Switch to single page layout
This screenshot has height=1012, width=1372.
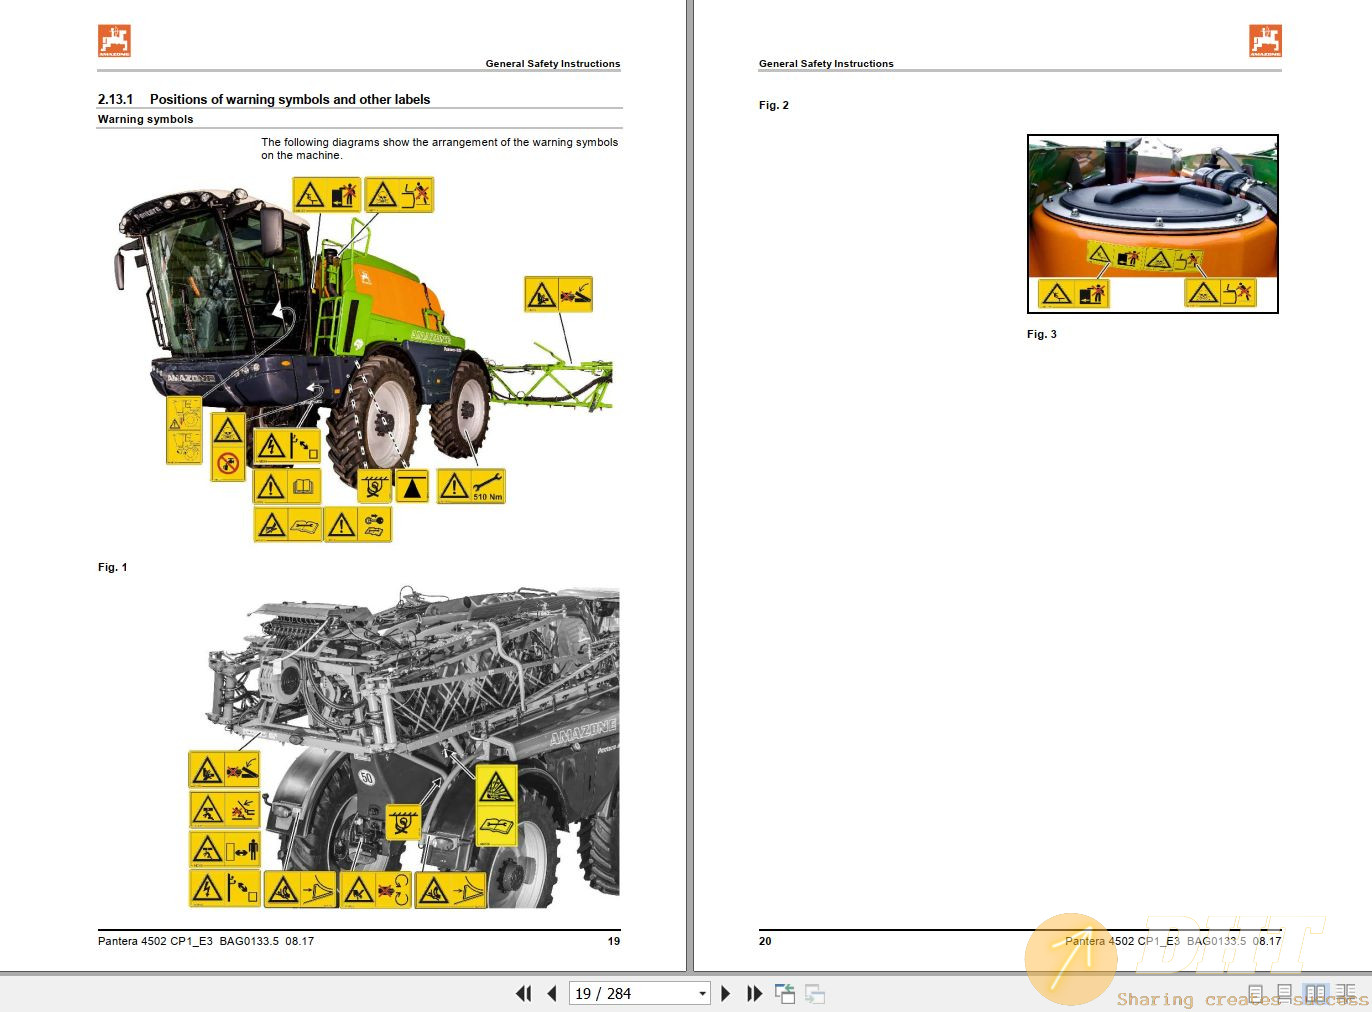coord(1257,993)
